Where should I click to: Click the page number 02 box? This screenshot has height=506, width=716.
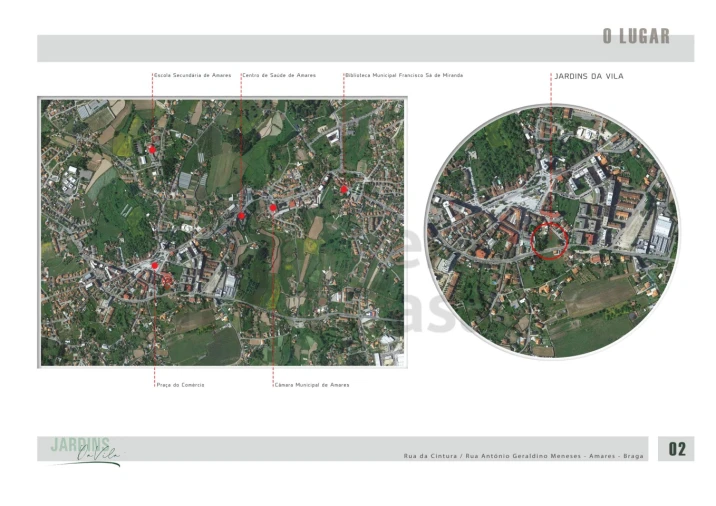pyautogui.click(x=677, y=449)
